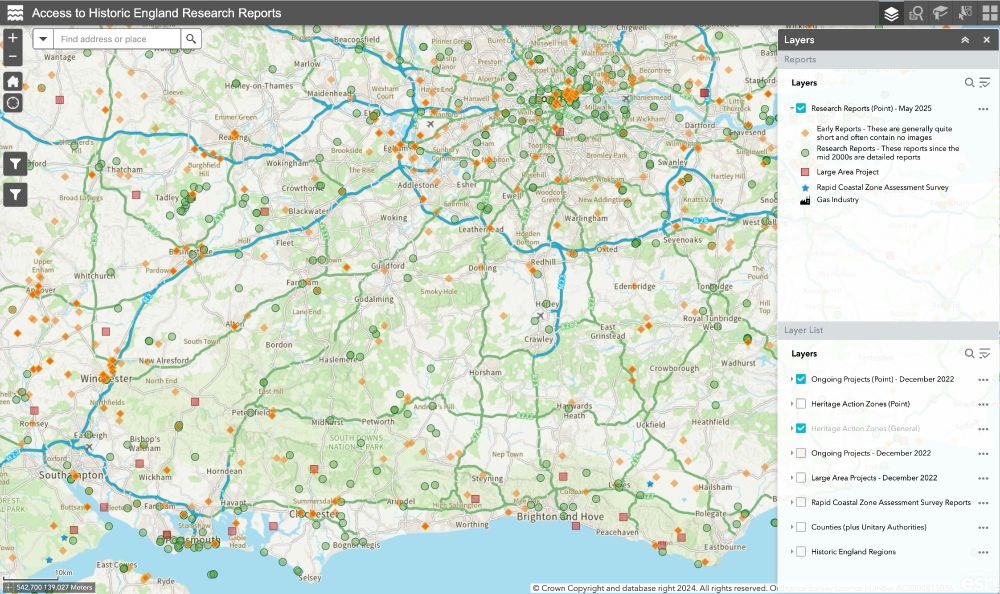
Task: Zoom out of the map
Action: (13, 56)
